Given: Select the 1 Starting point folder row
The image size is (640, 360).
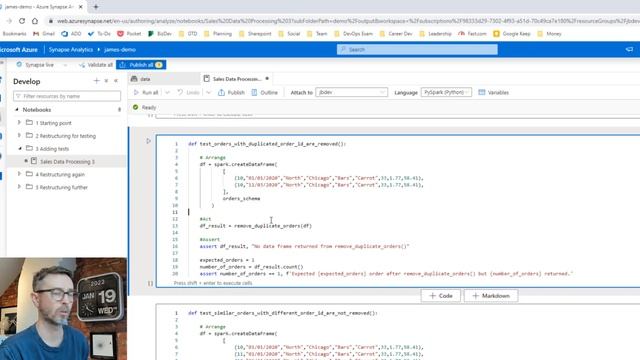Looking at the screenshot, I should click(67, 123).
